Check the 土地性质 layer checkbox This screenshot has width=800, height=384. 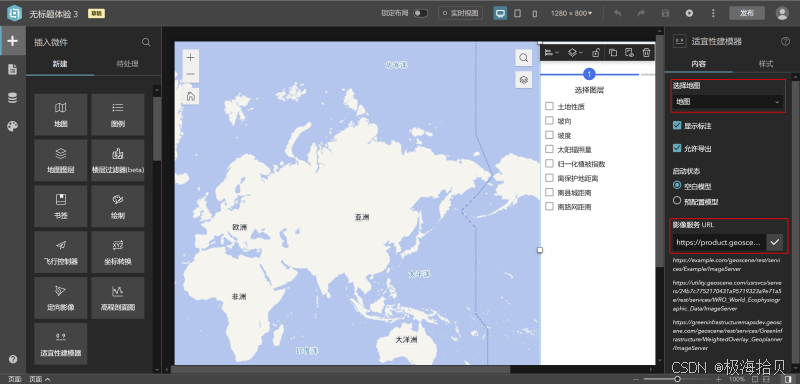549,106
